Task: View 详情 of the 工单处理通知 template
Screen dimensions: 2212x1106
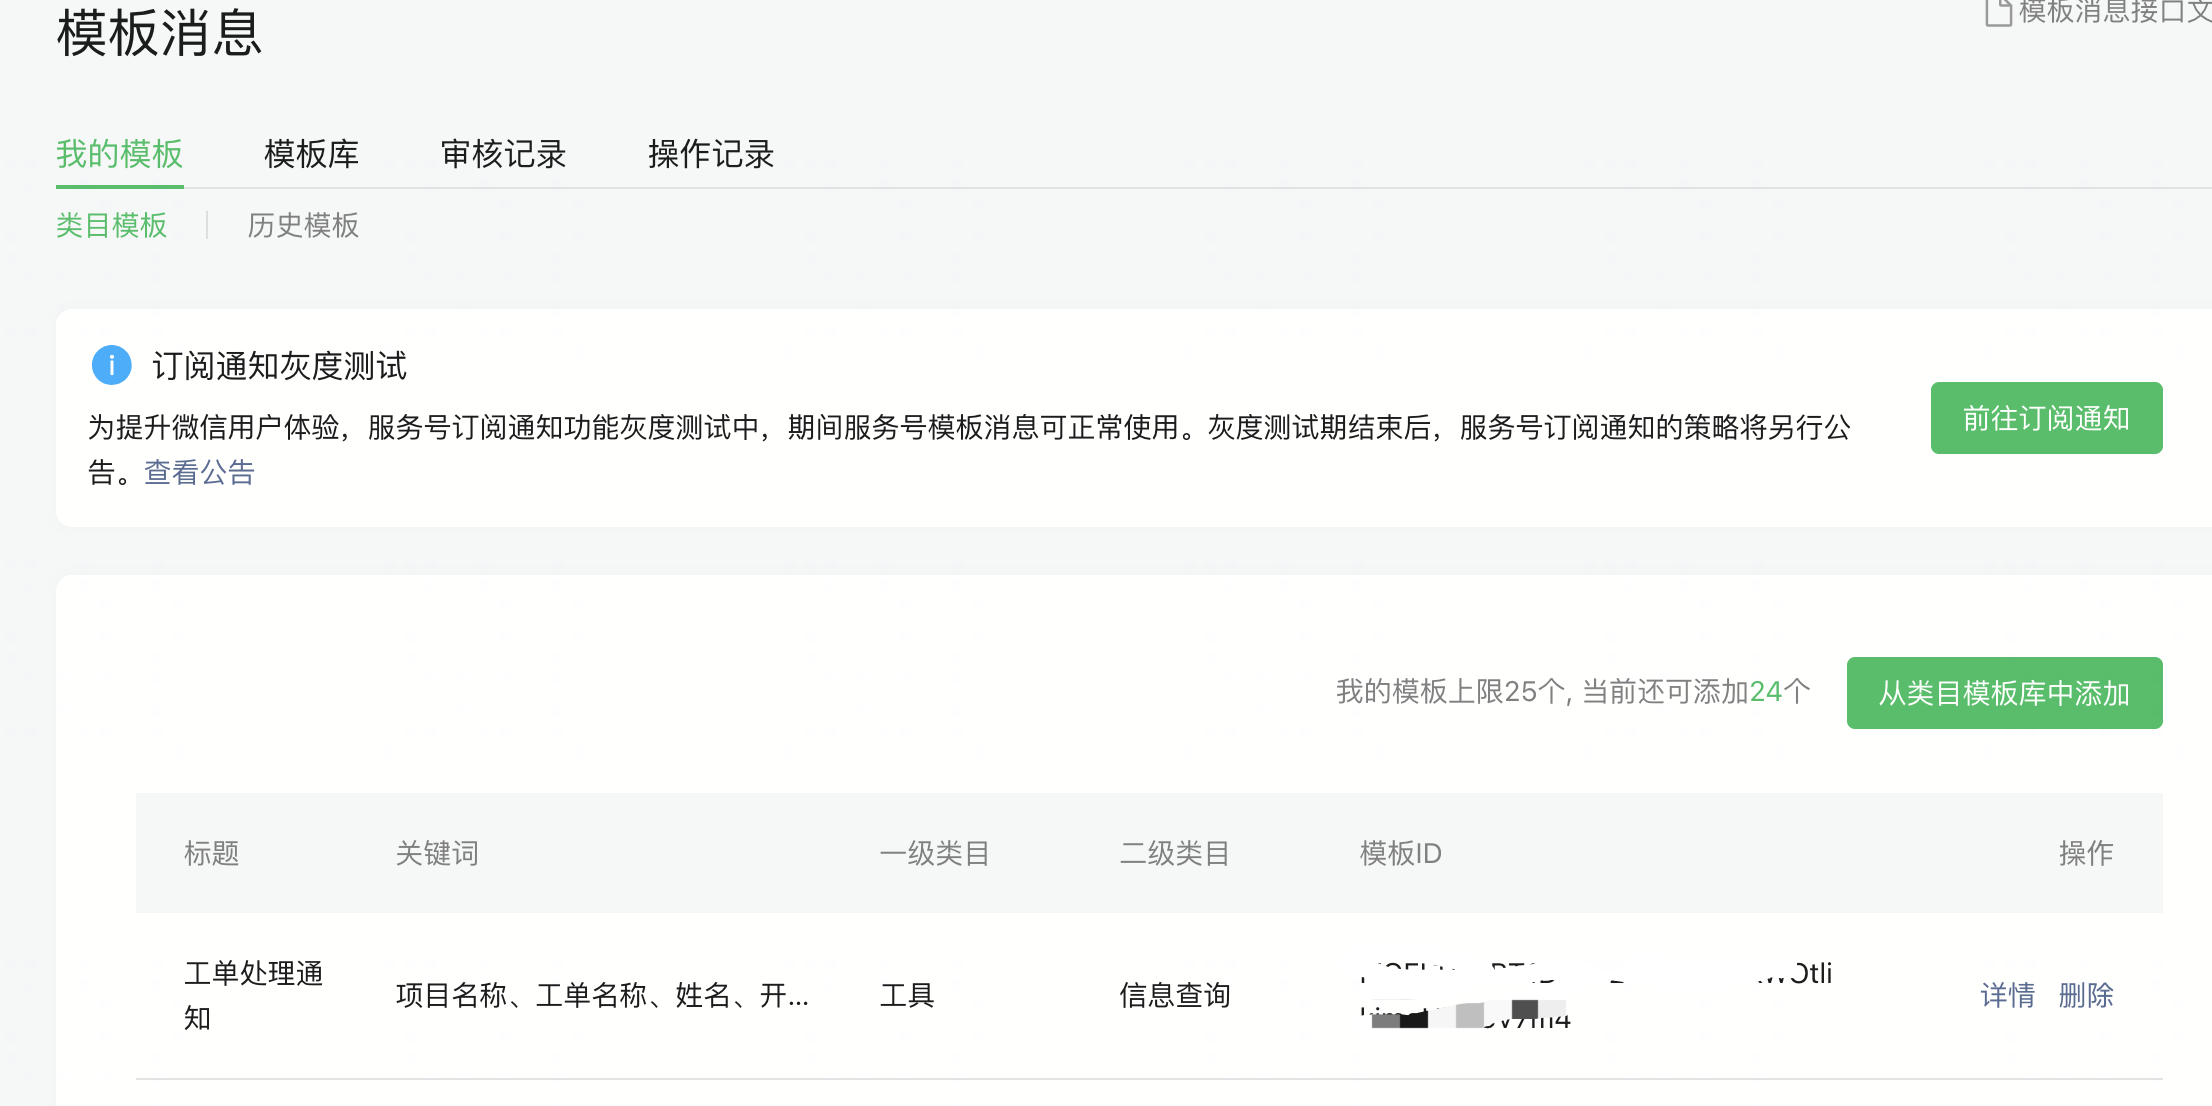Action: [x=2007, y=995]
